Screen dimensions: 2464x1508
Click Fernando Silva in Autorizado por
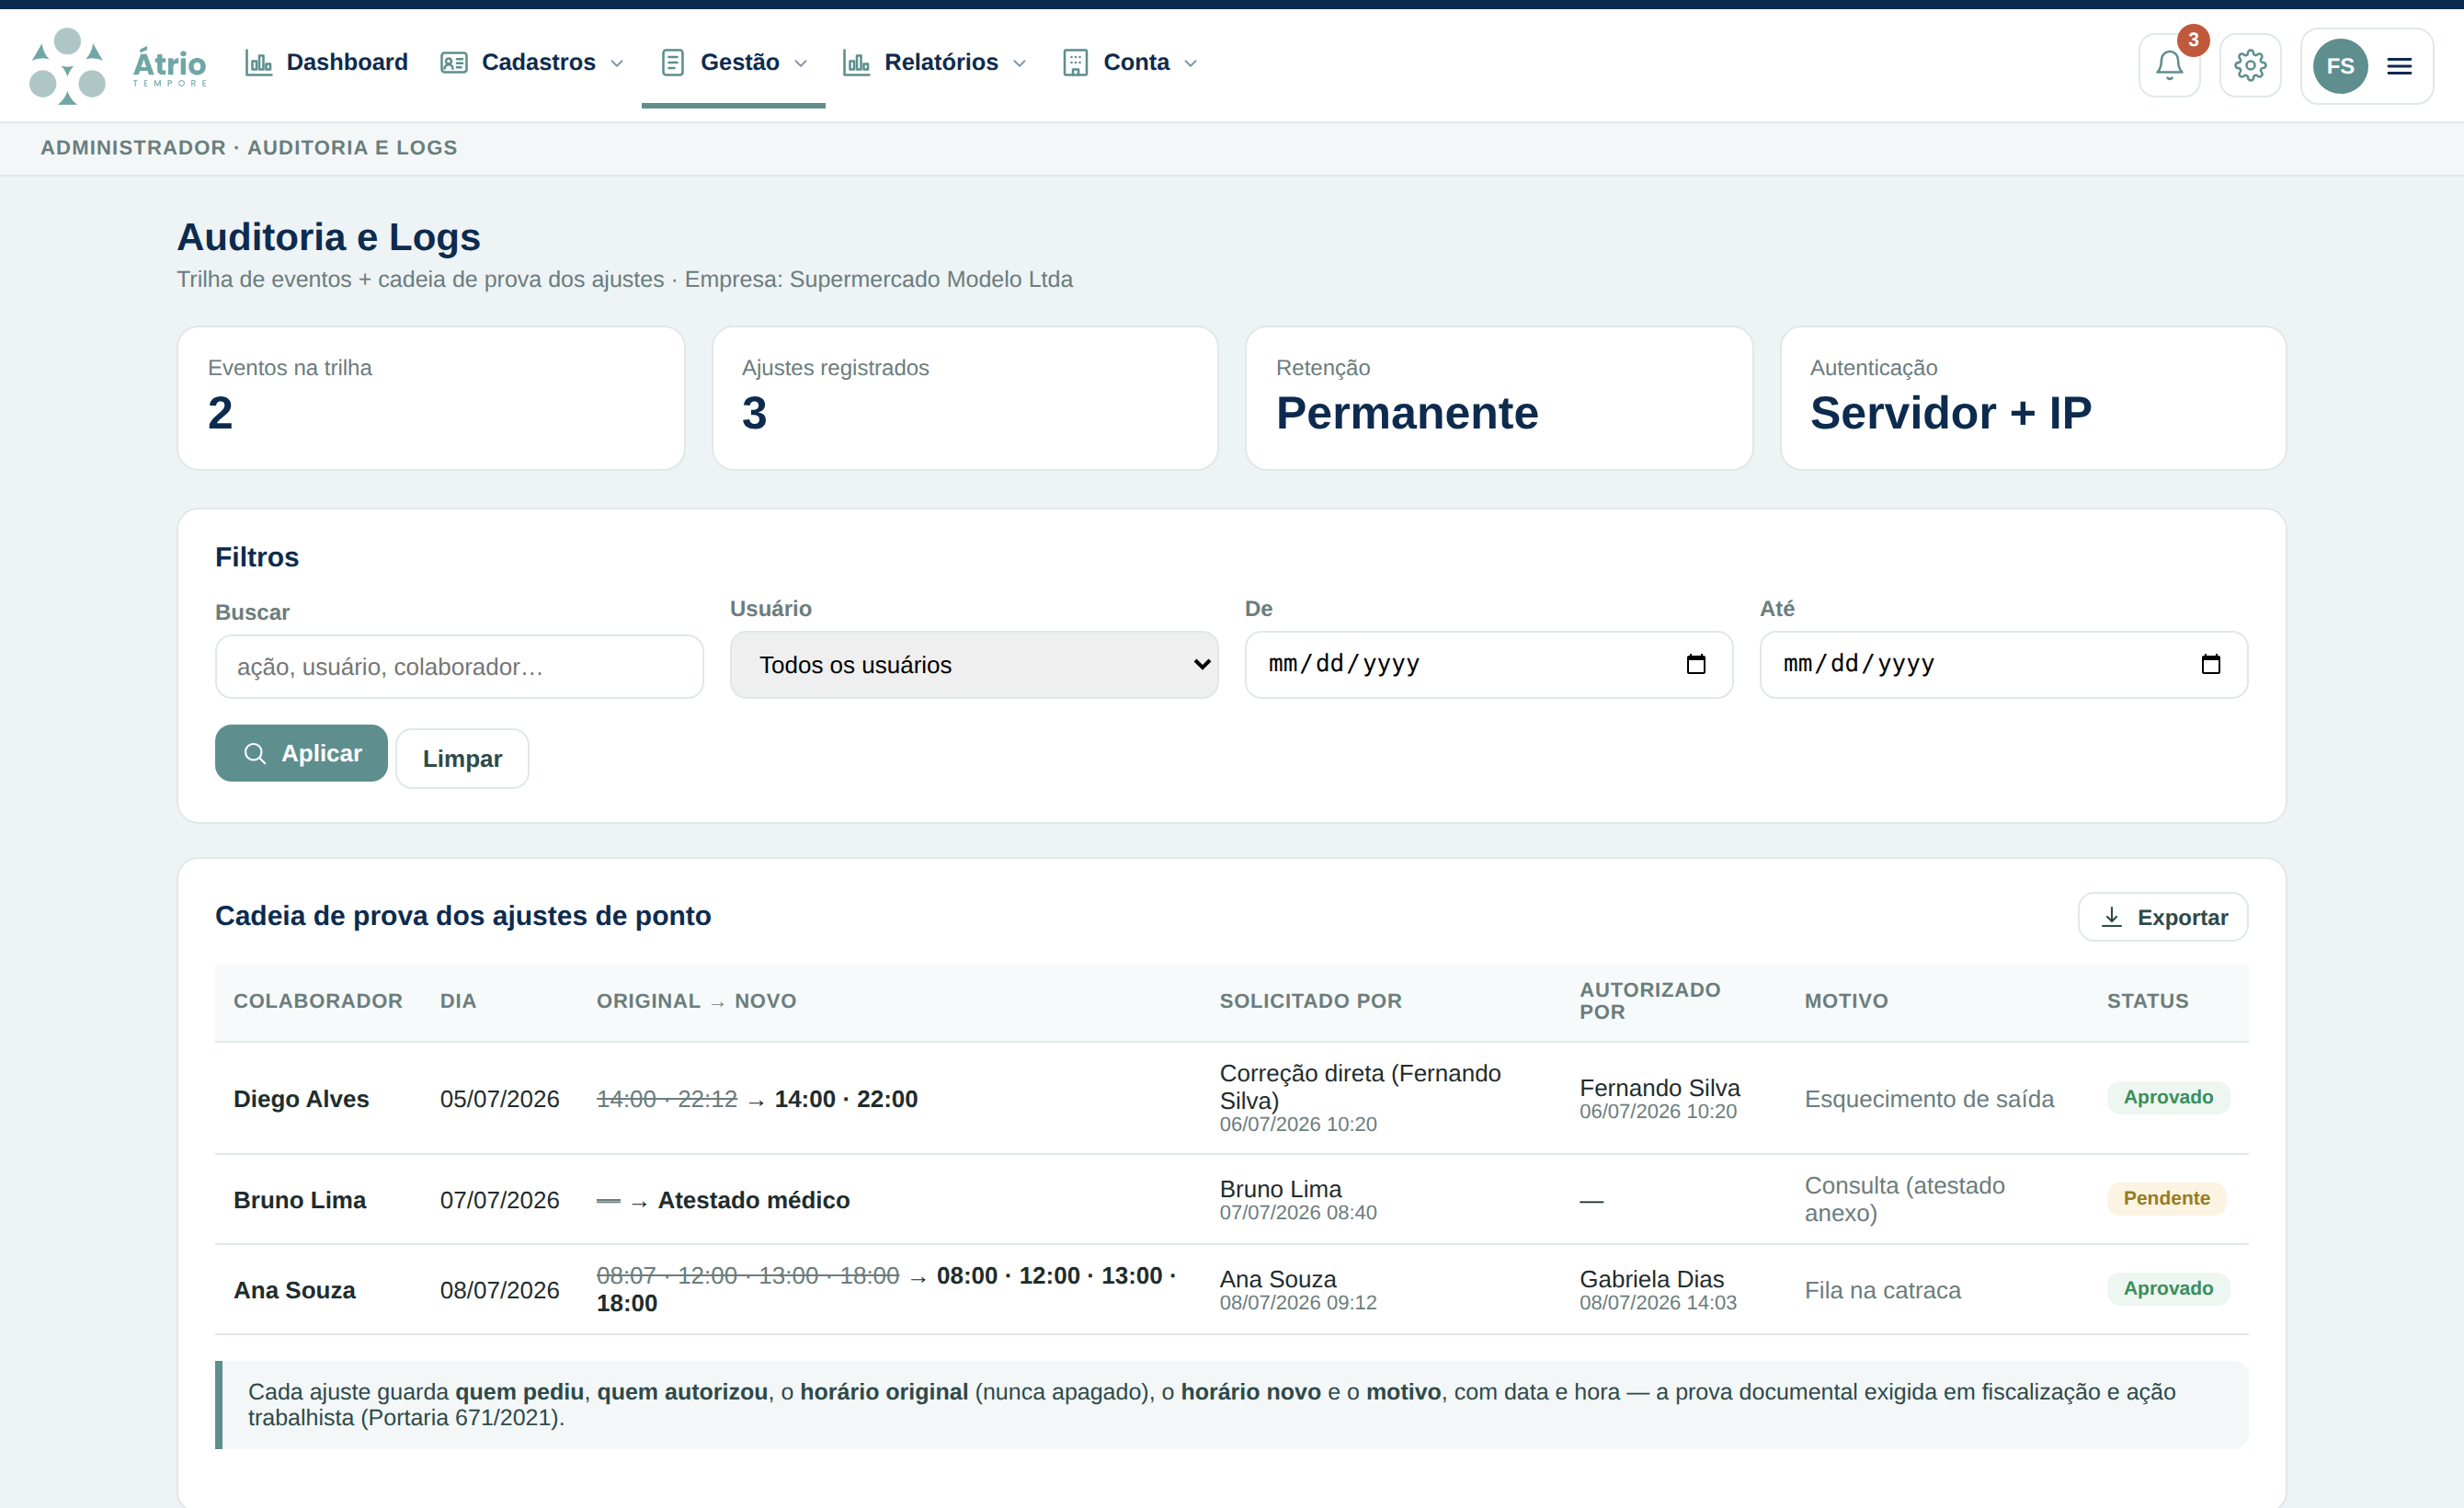[1659, 1088]
